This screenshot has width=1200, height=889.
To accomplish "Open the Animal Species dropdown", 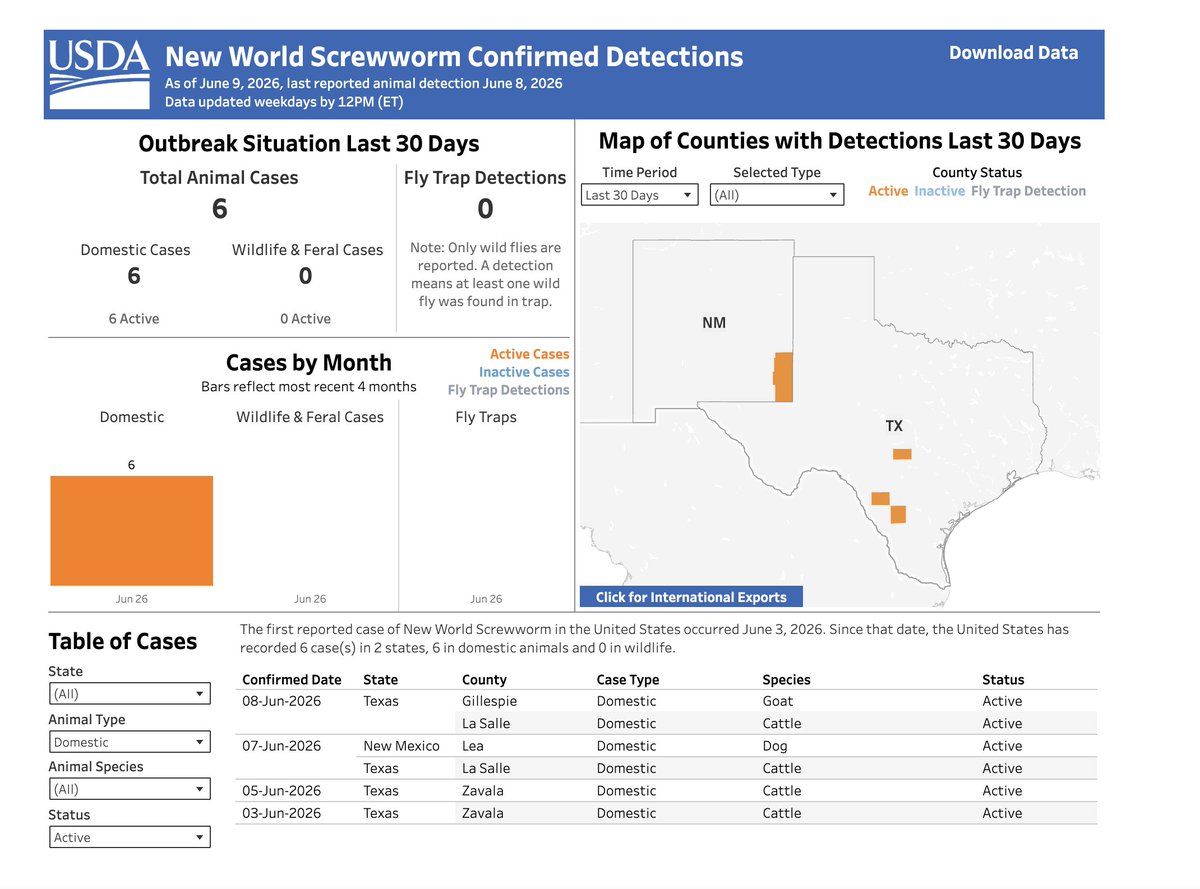I will (x=130, y=789).
